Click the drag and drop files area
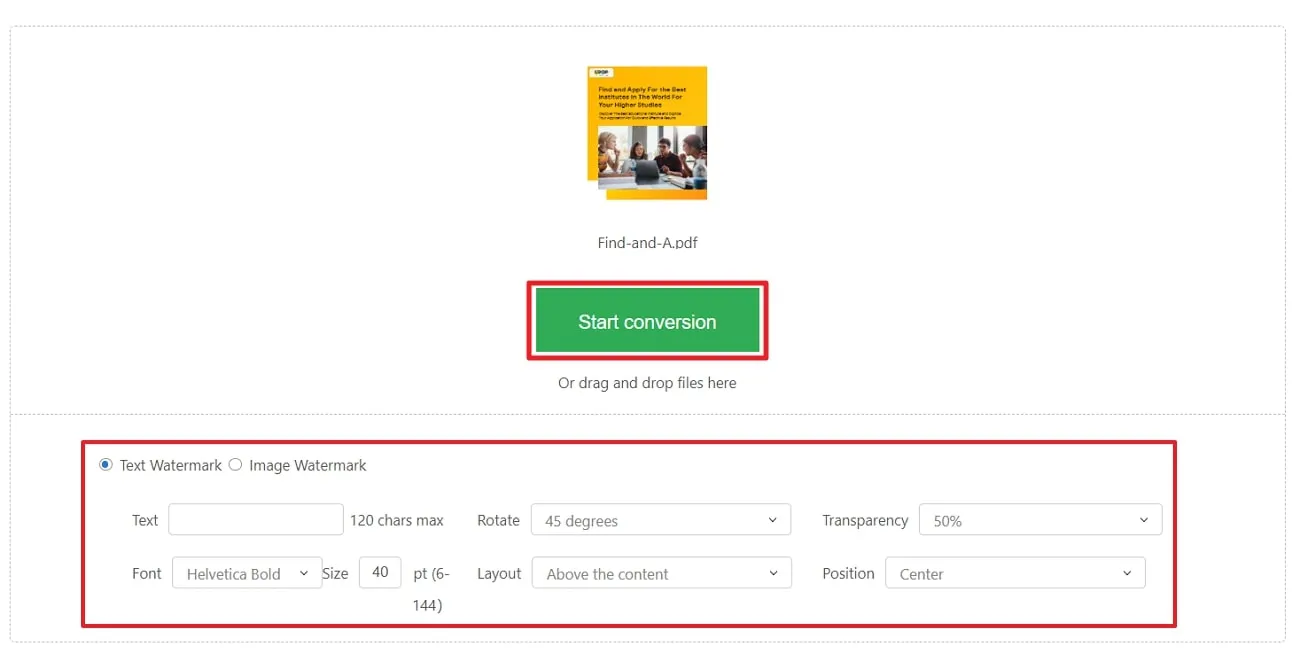This screenshot has width=1300, height=654. tap(647, 383)
